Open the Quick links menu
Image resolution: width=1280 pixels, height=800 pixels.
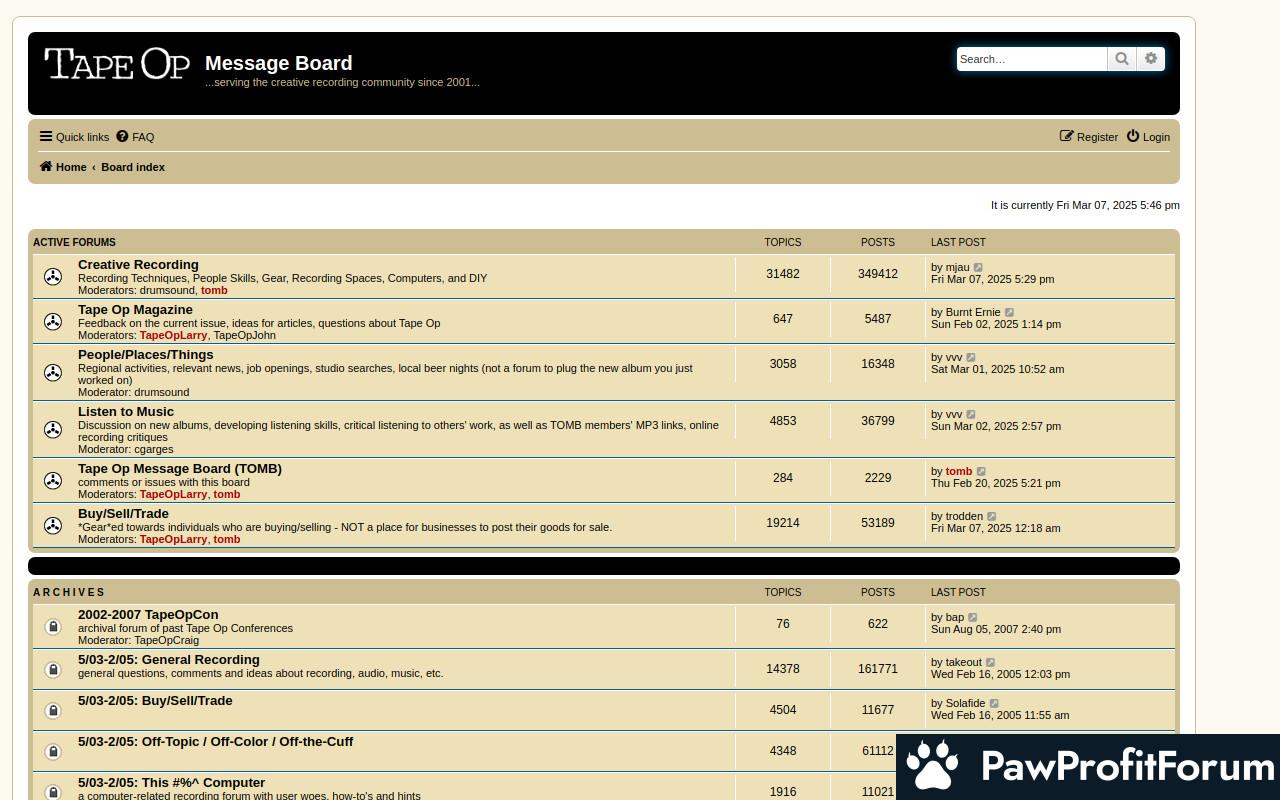pos(74,137)
